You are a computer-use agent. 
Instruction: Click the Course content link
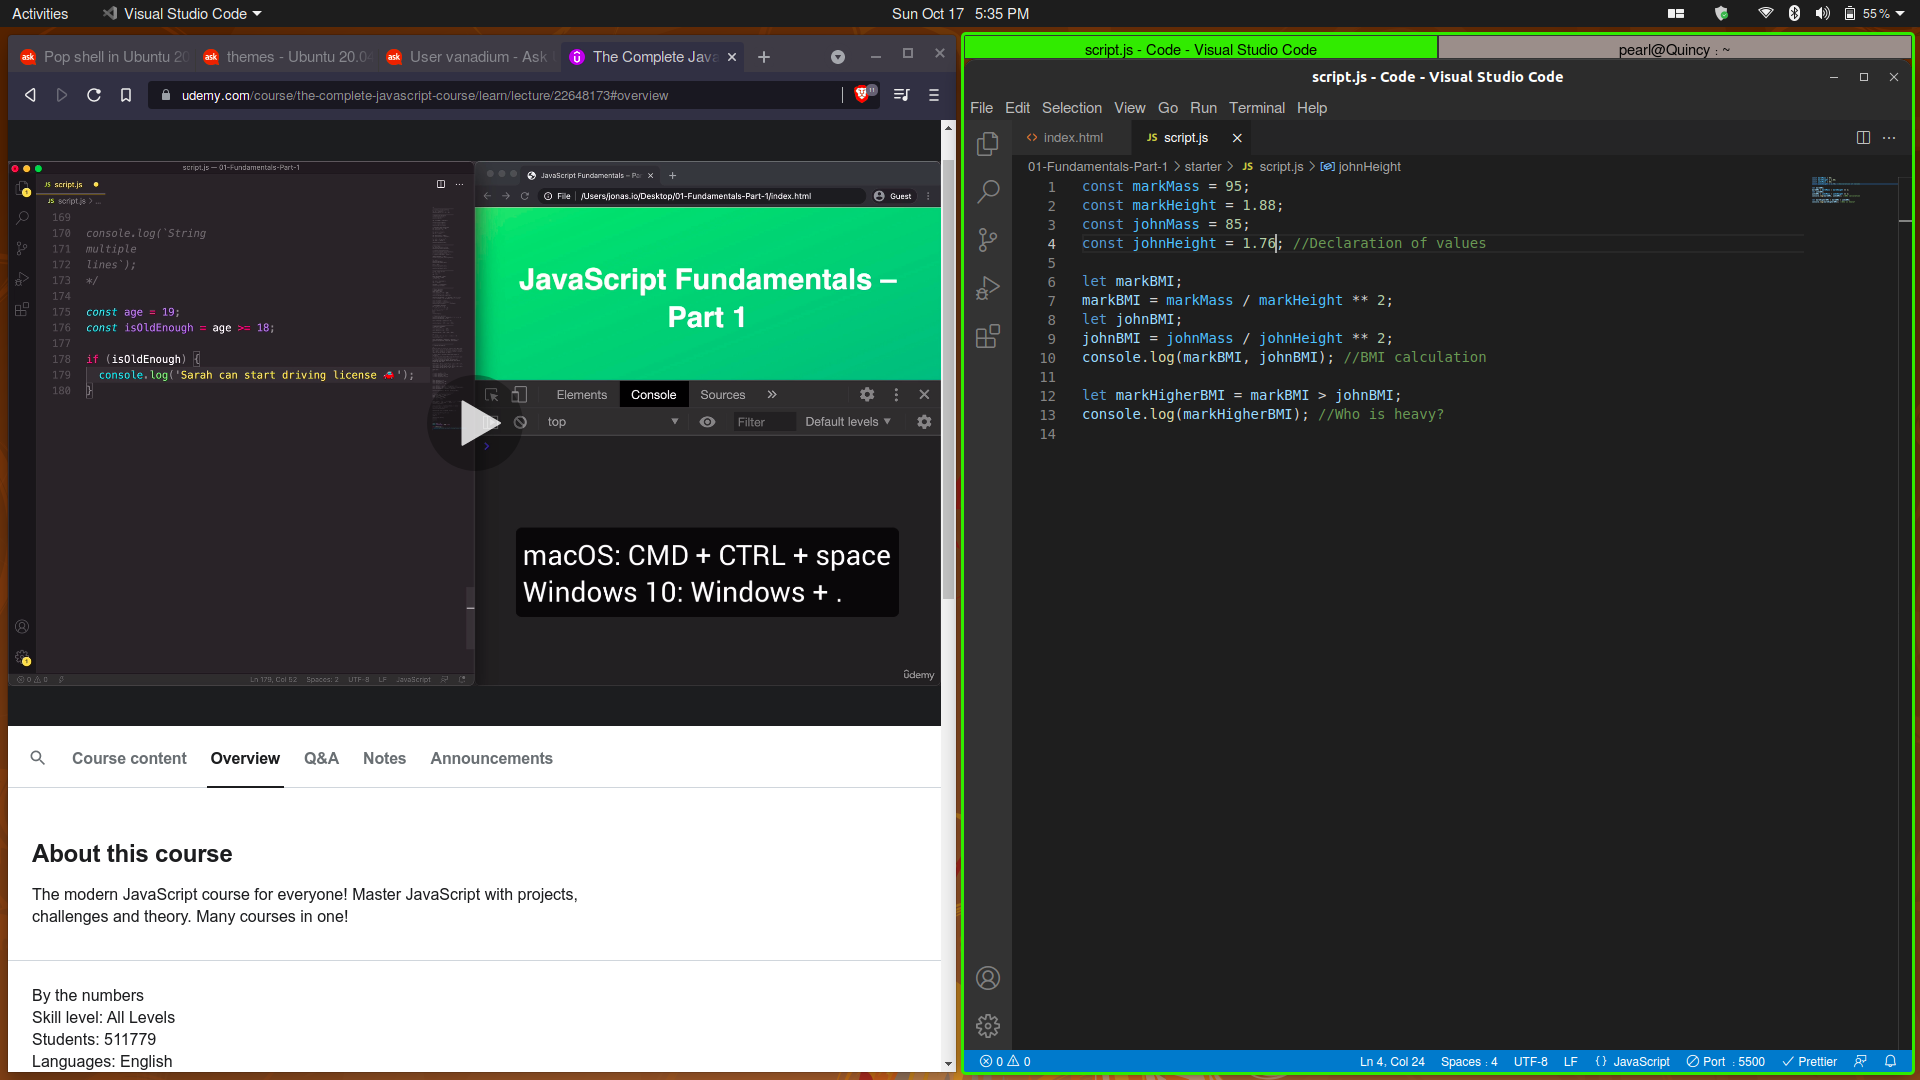(129, 758)
